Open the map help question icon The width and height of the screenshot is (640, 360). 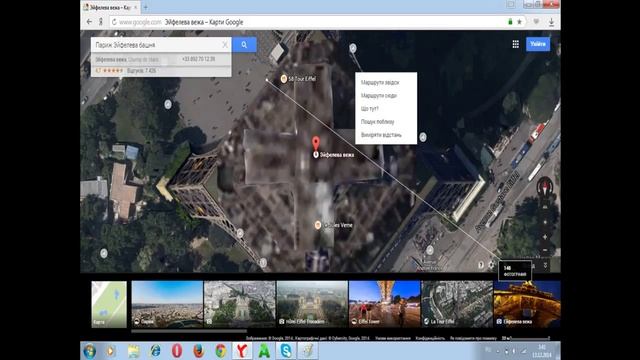click(481, 265)
